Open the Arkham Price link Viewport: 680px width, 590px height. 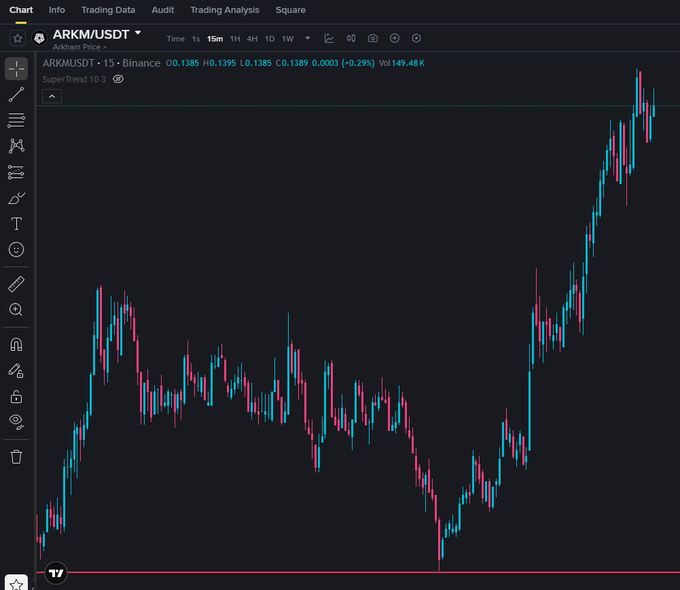[79, 47]
